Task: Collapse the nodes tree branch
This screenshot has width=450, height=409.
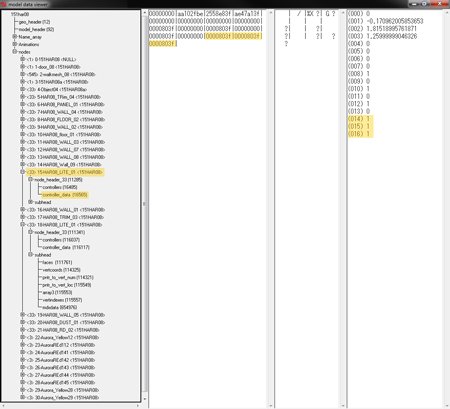Action: 15,52
